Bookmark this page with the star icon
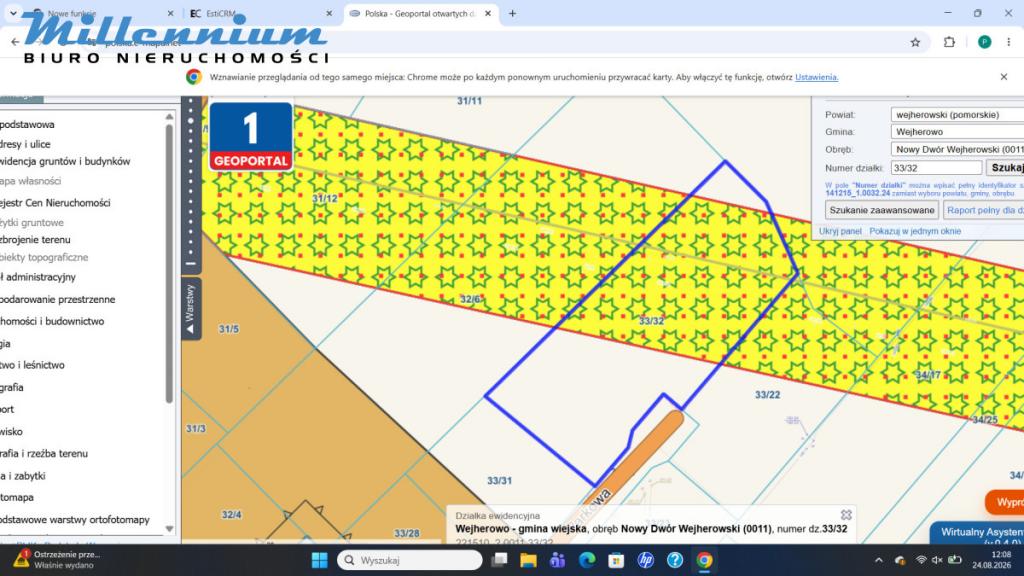 tap(915, 42)
